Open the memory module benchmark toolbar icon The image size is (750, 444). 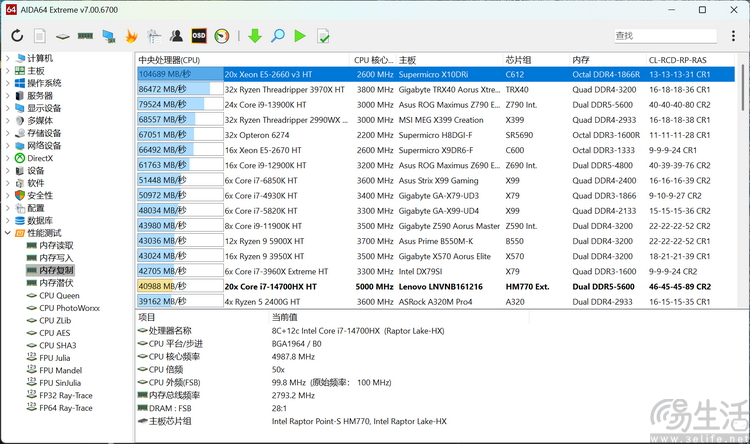[85, 36]
